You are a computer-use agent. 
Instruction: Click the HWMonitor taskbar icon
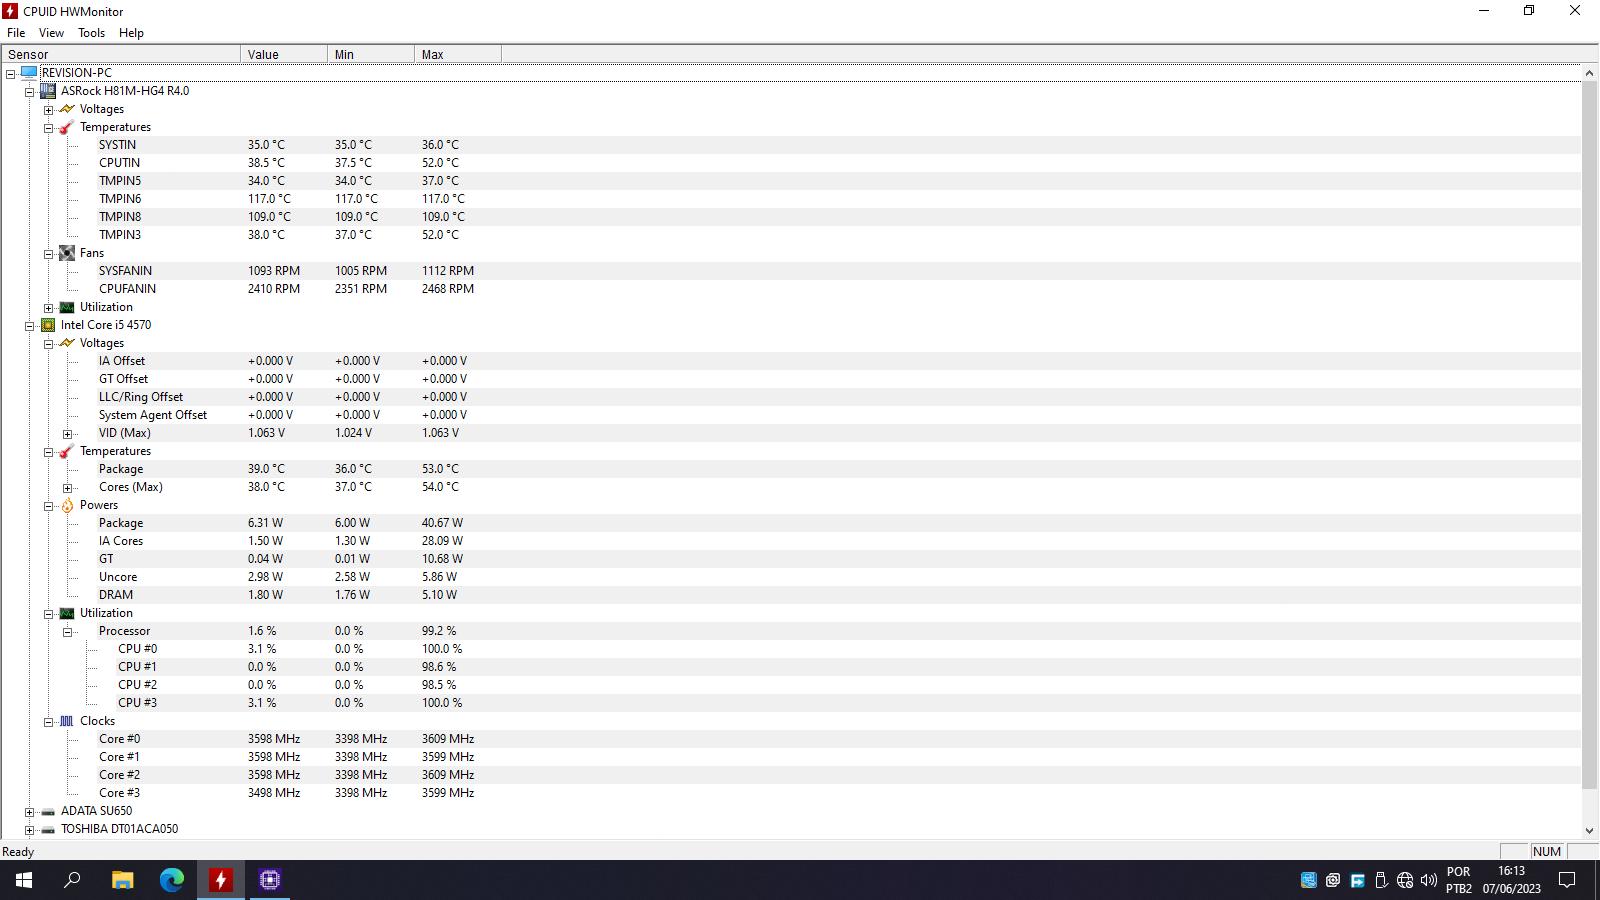point(221,880)
